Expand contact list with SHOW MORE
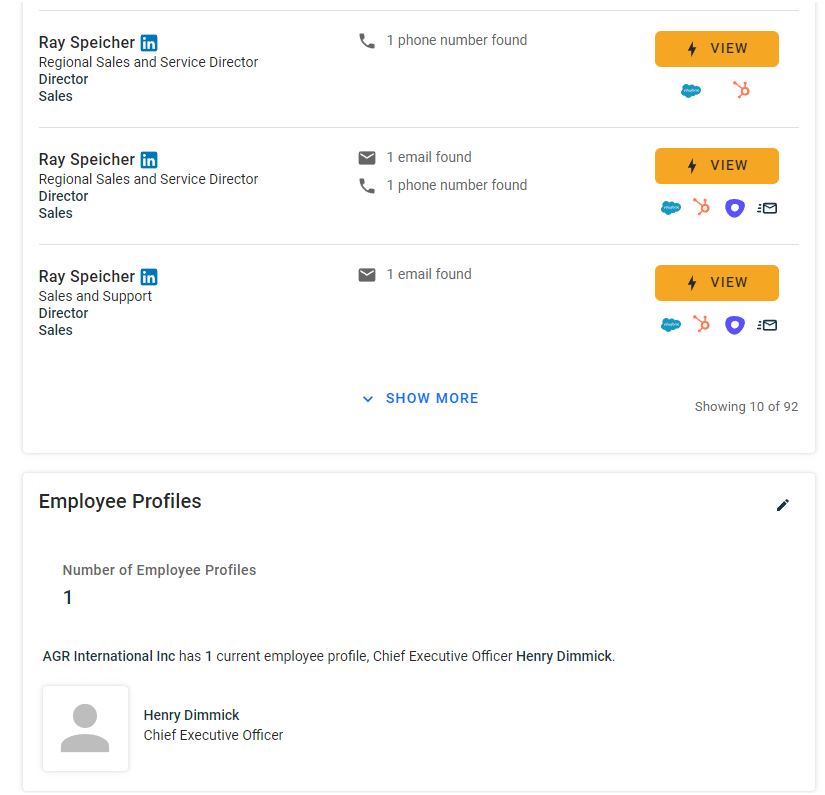This screenshot has height=795, width=825. click(432, 398)
